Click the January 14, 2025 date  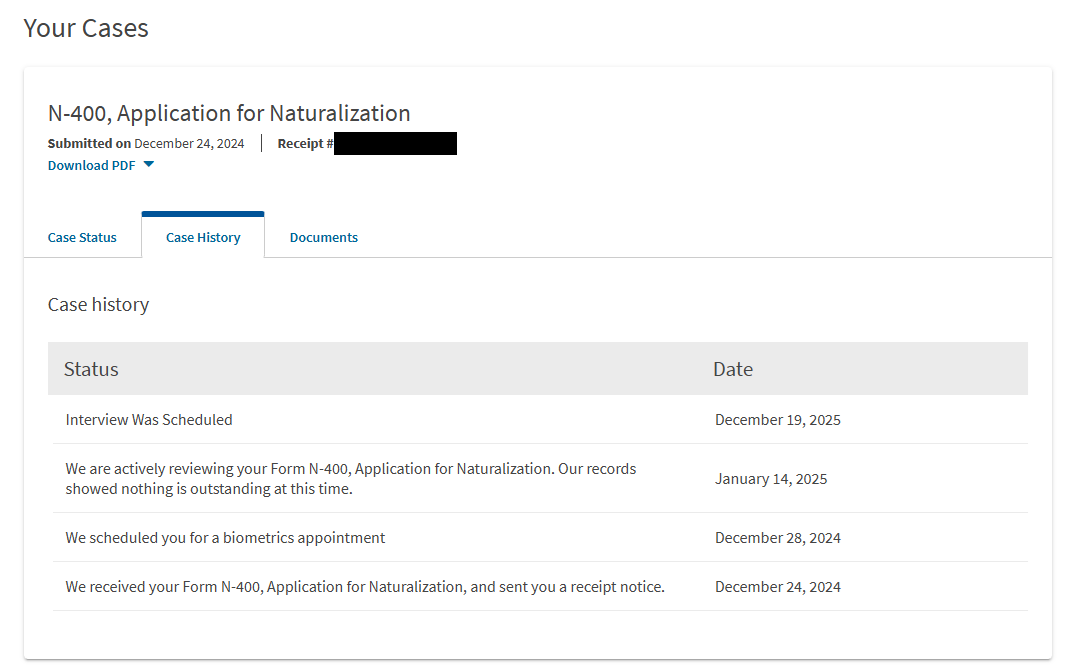click(770, 479)
